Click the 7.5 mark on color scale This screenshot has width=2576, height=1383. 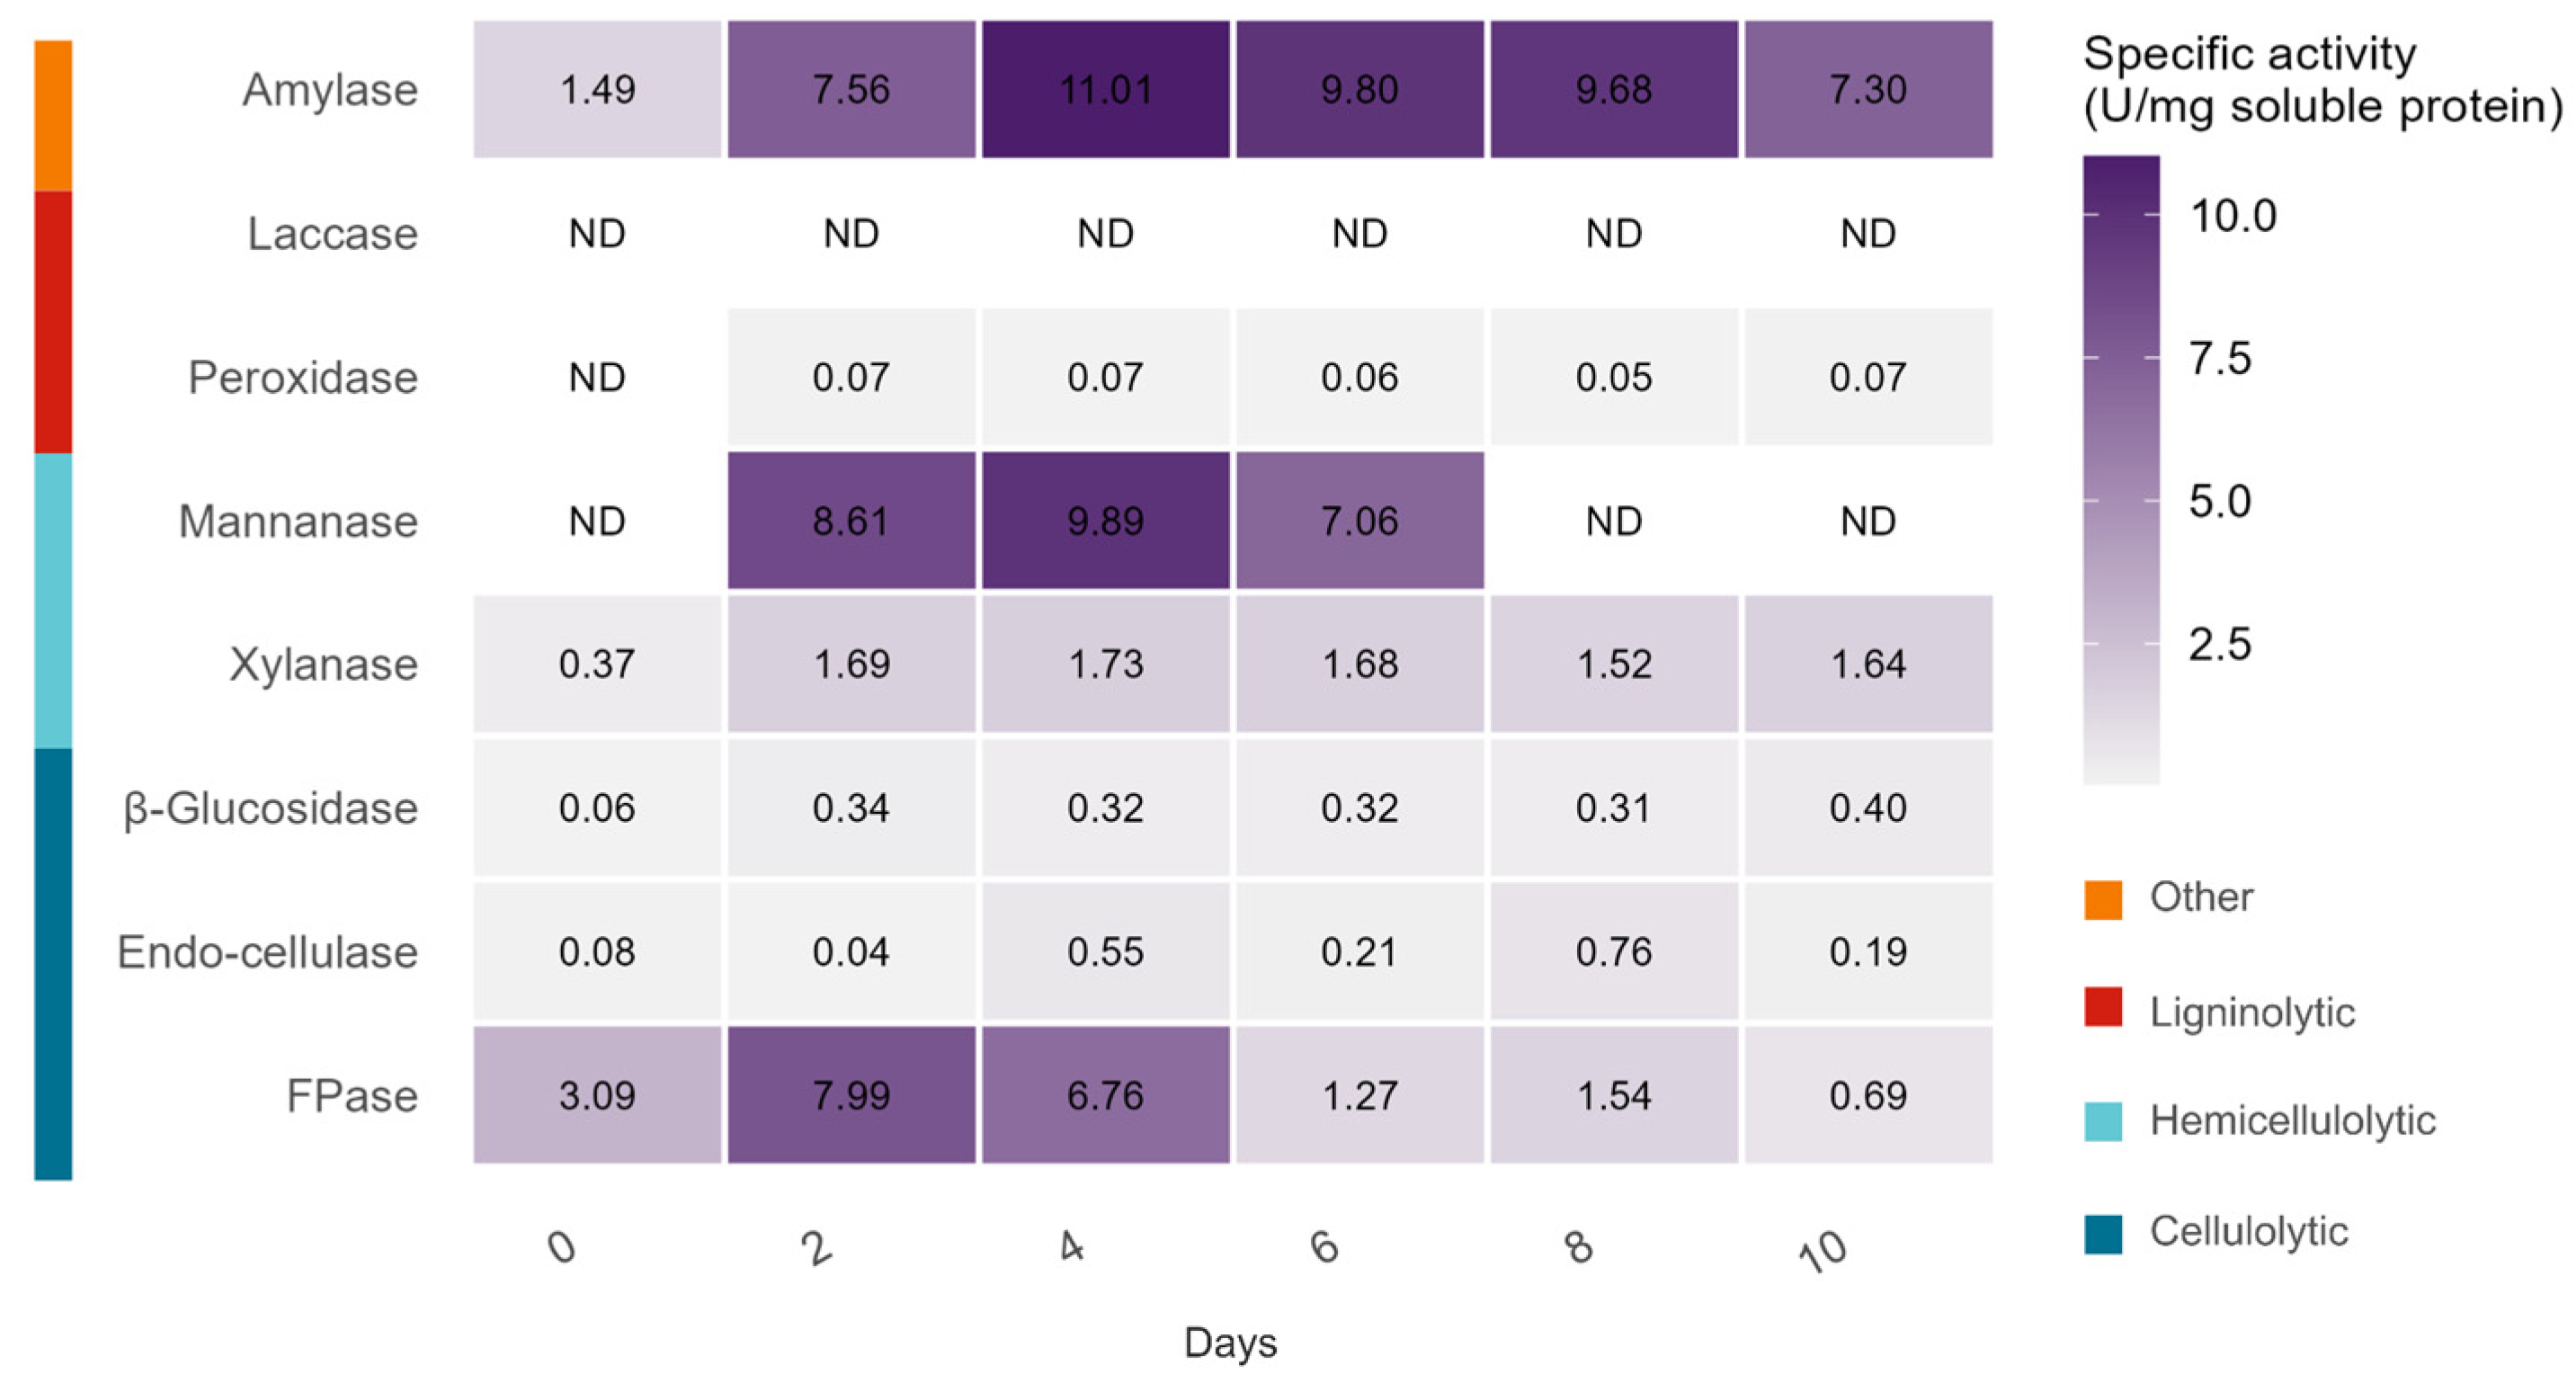pyautogui.click(x=2219, y=358)
